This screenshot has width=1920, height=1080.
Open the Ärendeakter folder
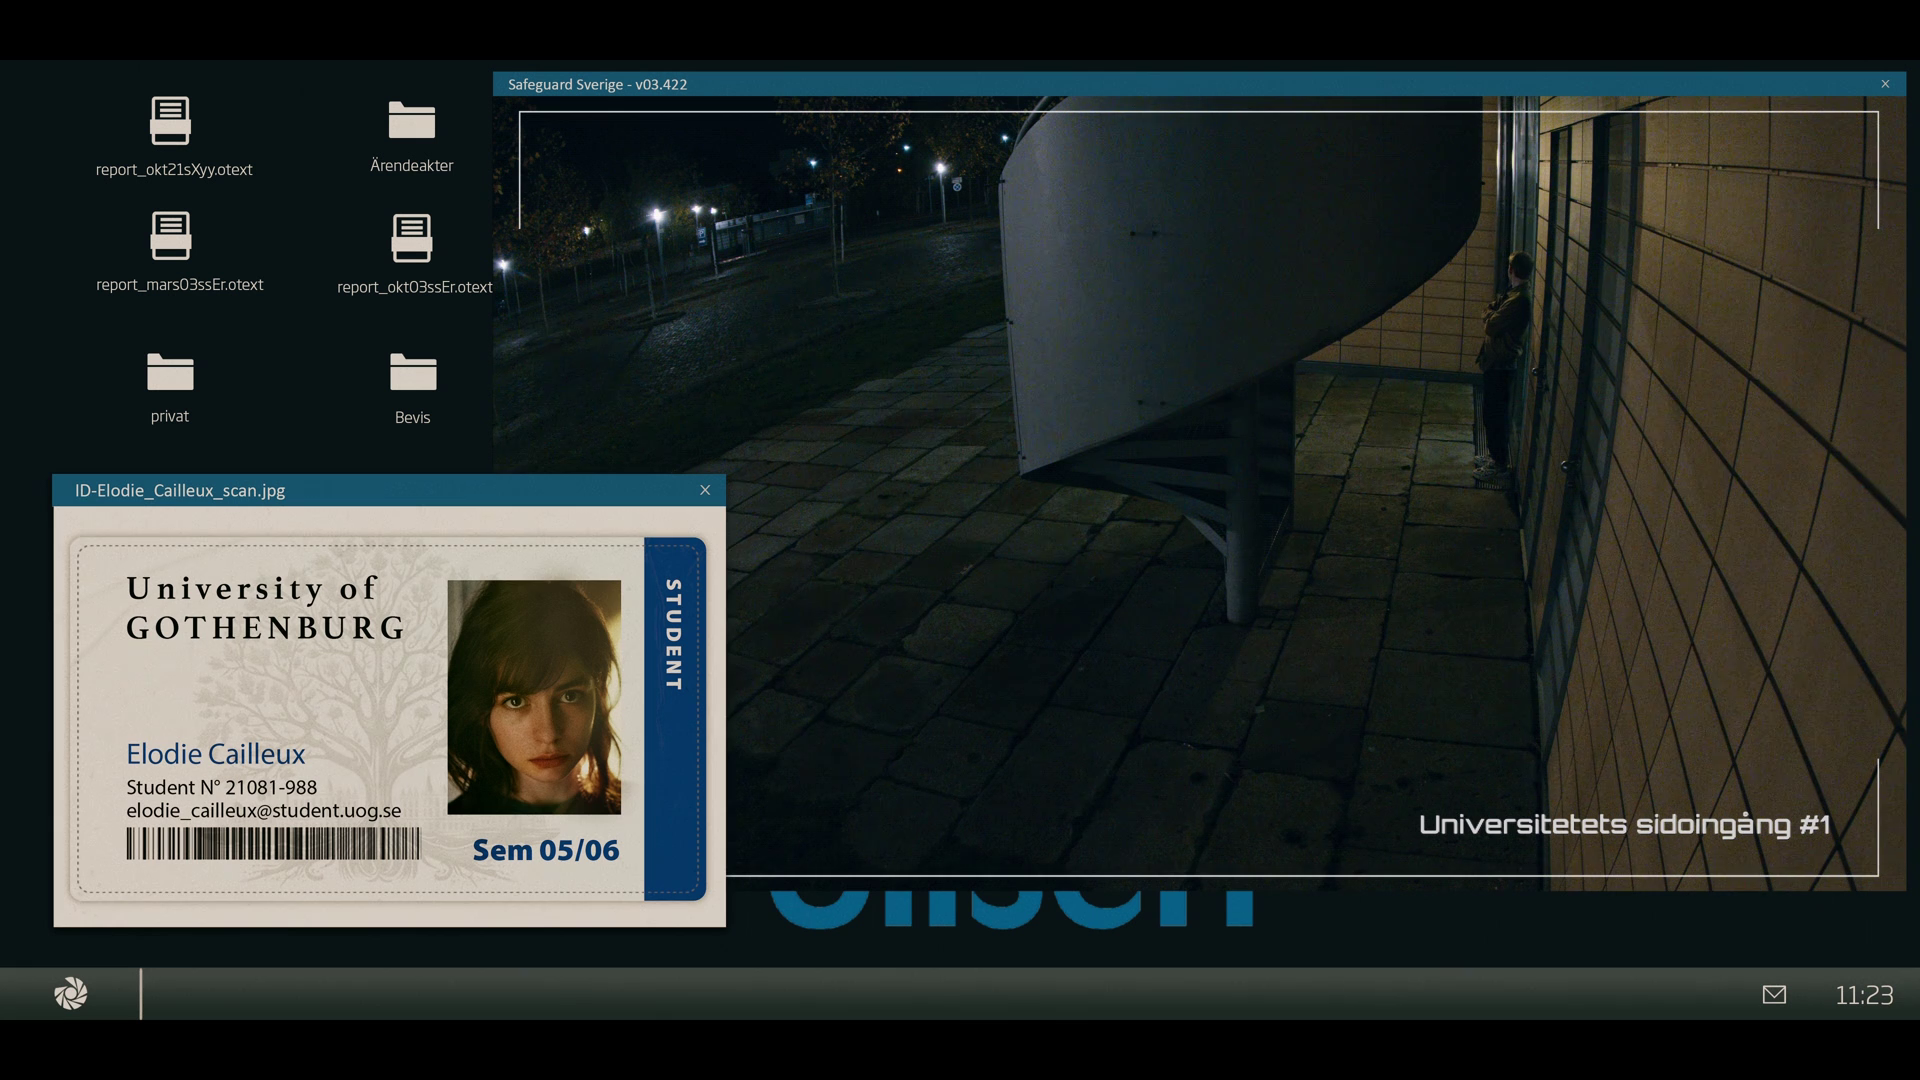[x=411, y=120]
